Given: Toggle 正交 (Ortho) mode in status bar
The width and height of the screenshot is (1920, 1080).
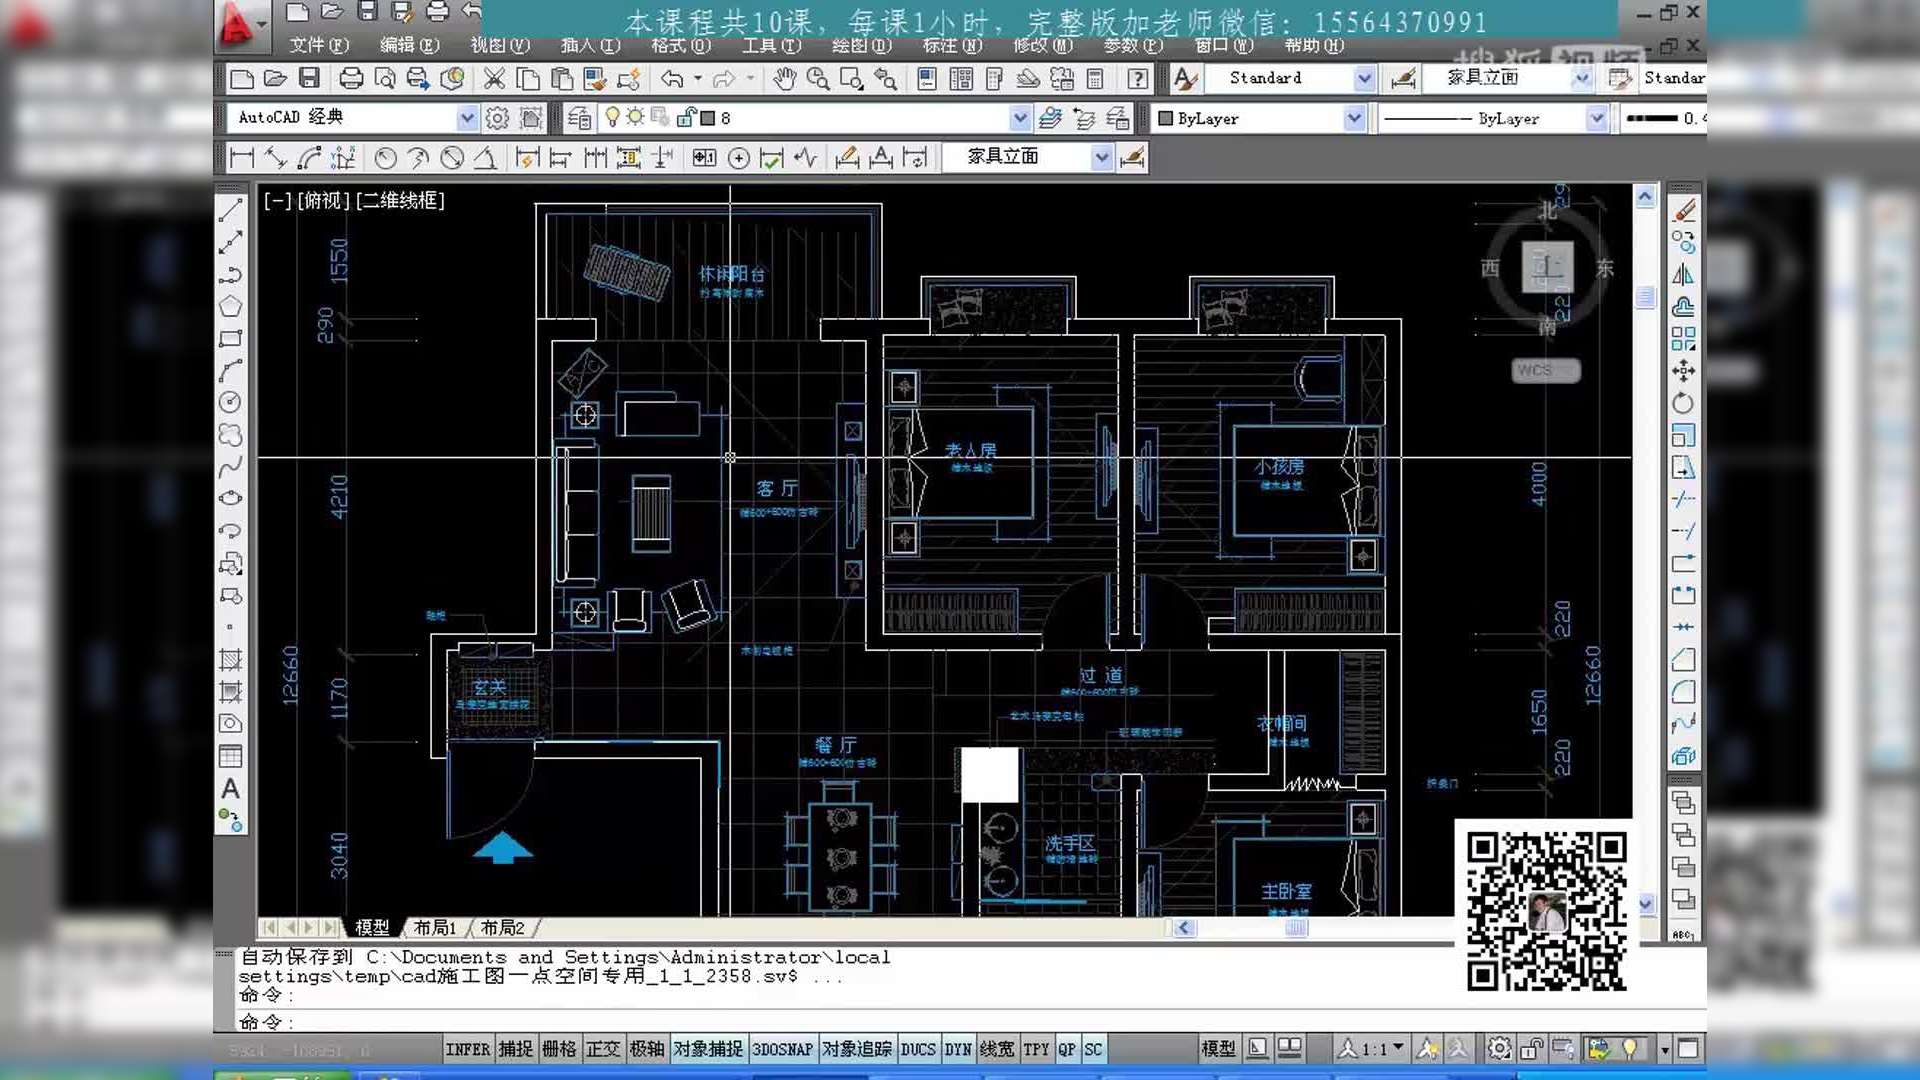Looking at the screenshot, I should point(604,1048).
